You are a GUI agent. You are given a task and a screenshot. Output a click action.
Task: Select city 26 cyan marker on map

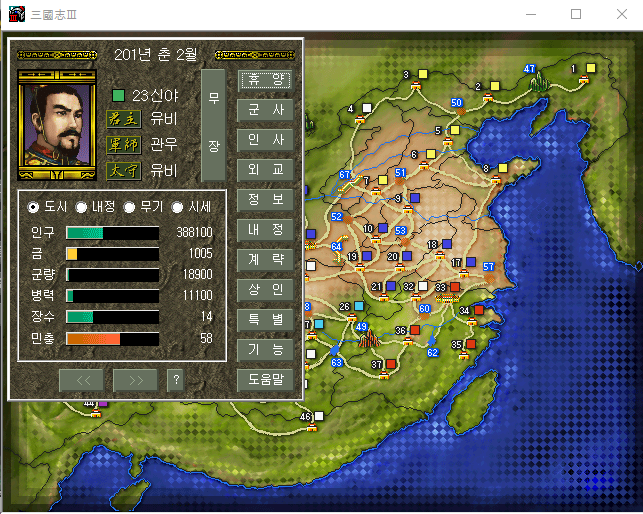tap(359, 306)
